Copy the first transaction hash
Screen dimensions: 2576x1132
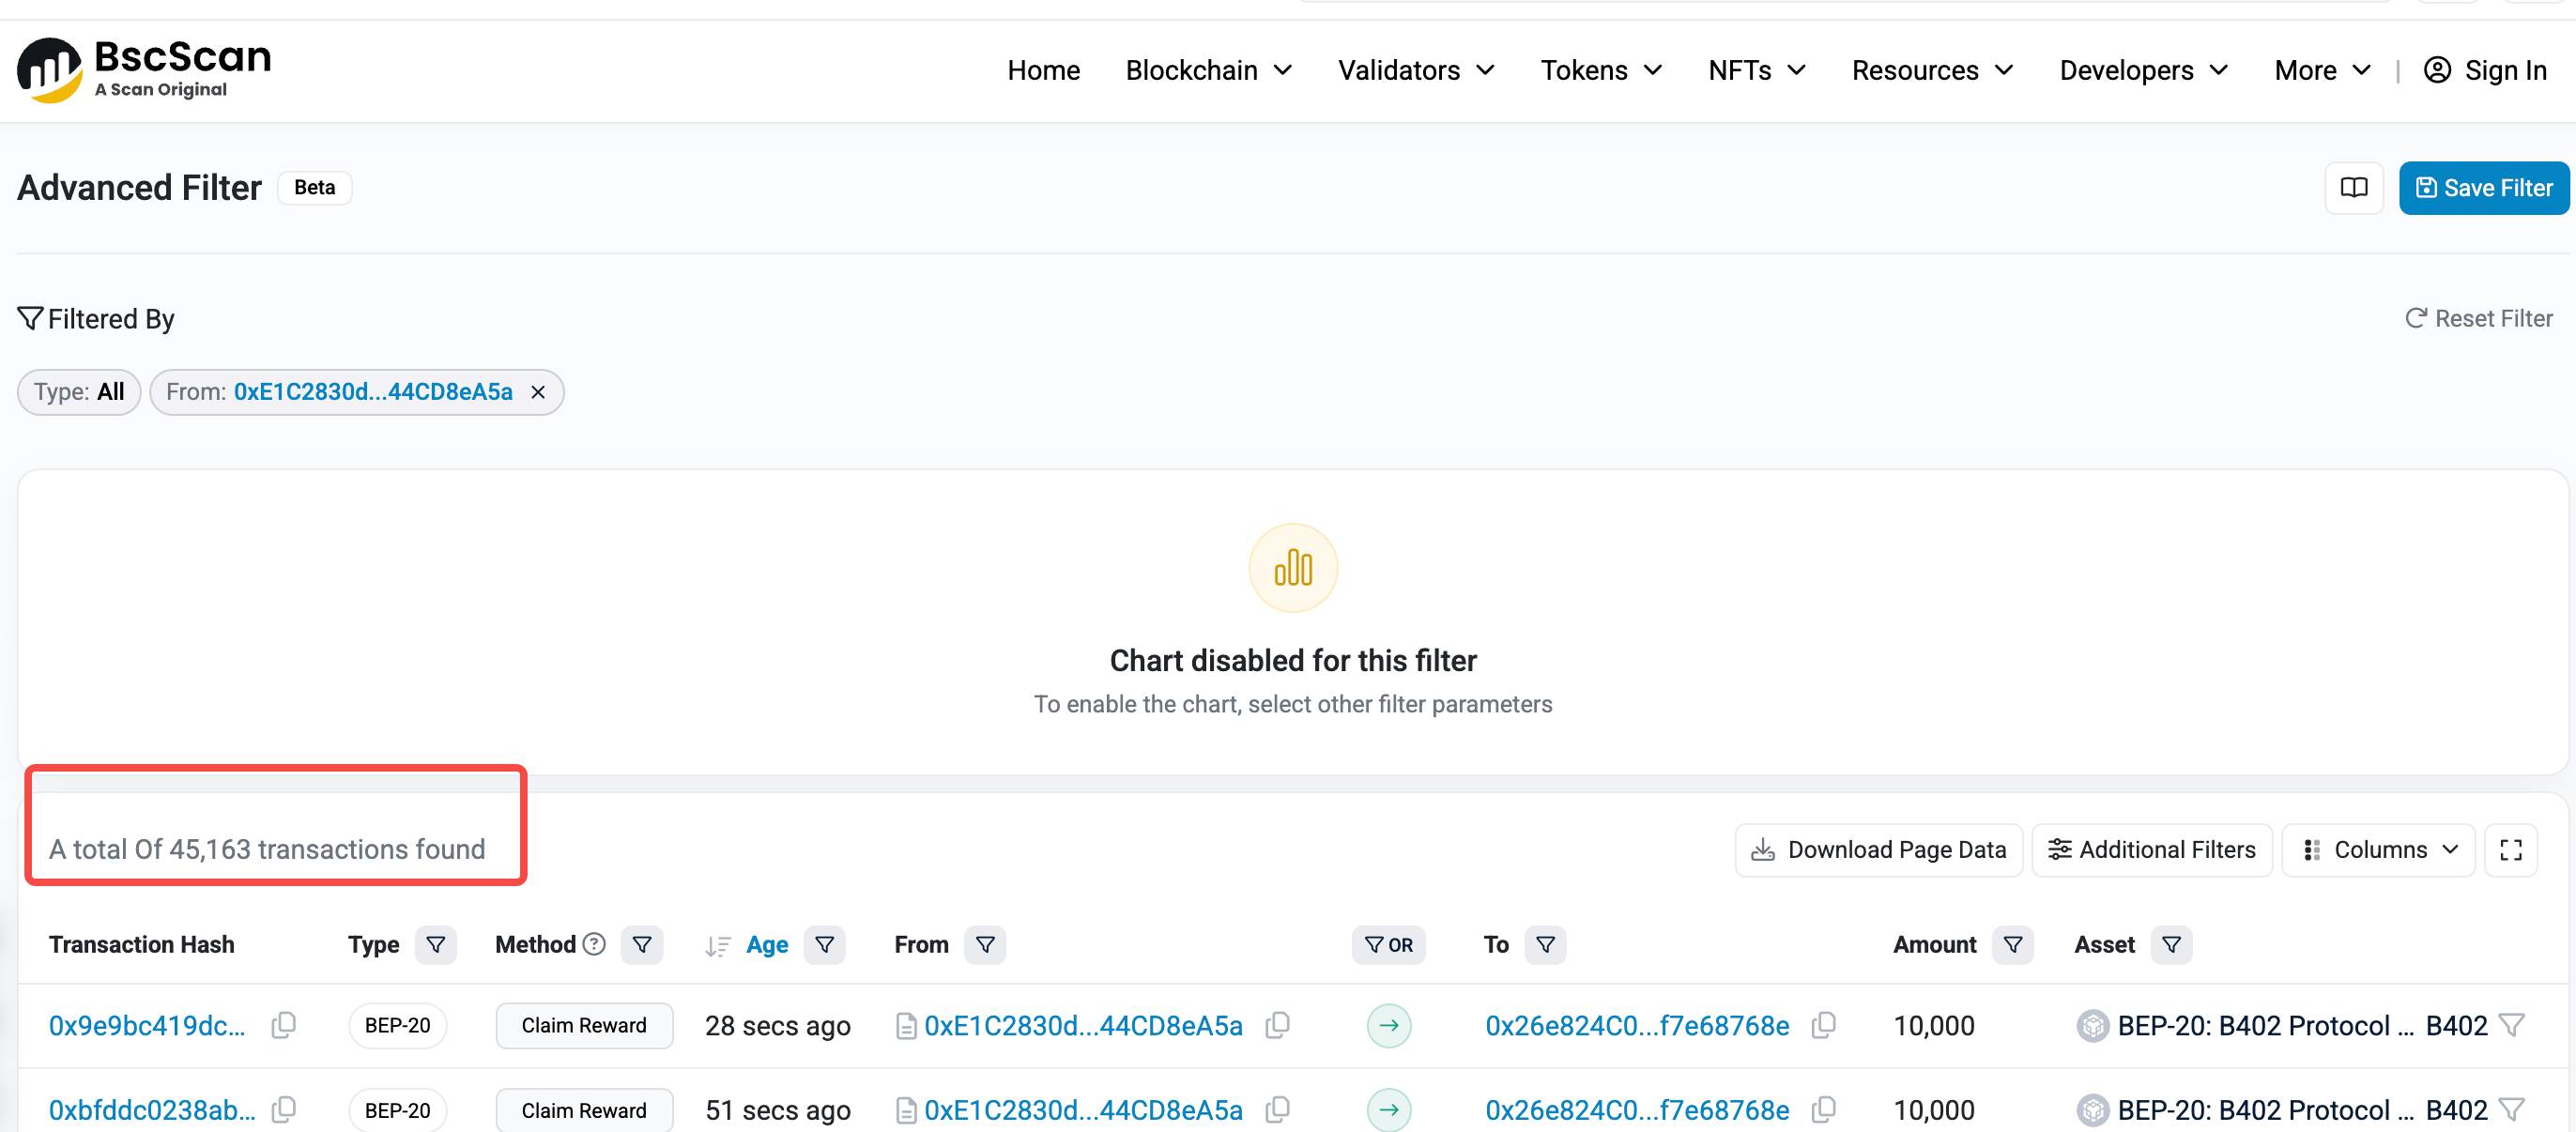[x=282, y=1025]
